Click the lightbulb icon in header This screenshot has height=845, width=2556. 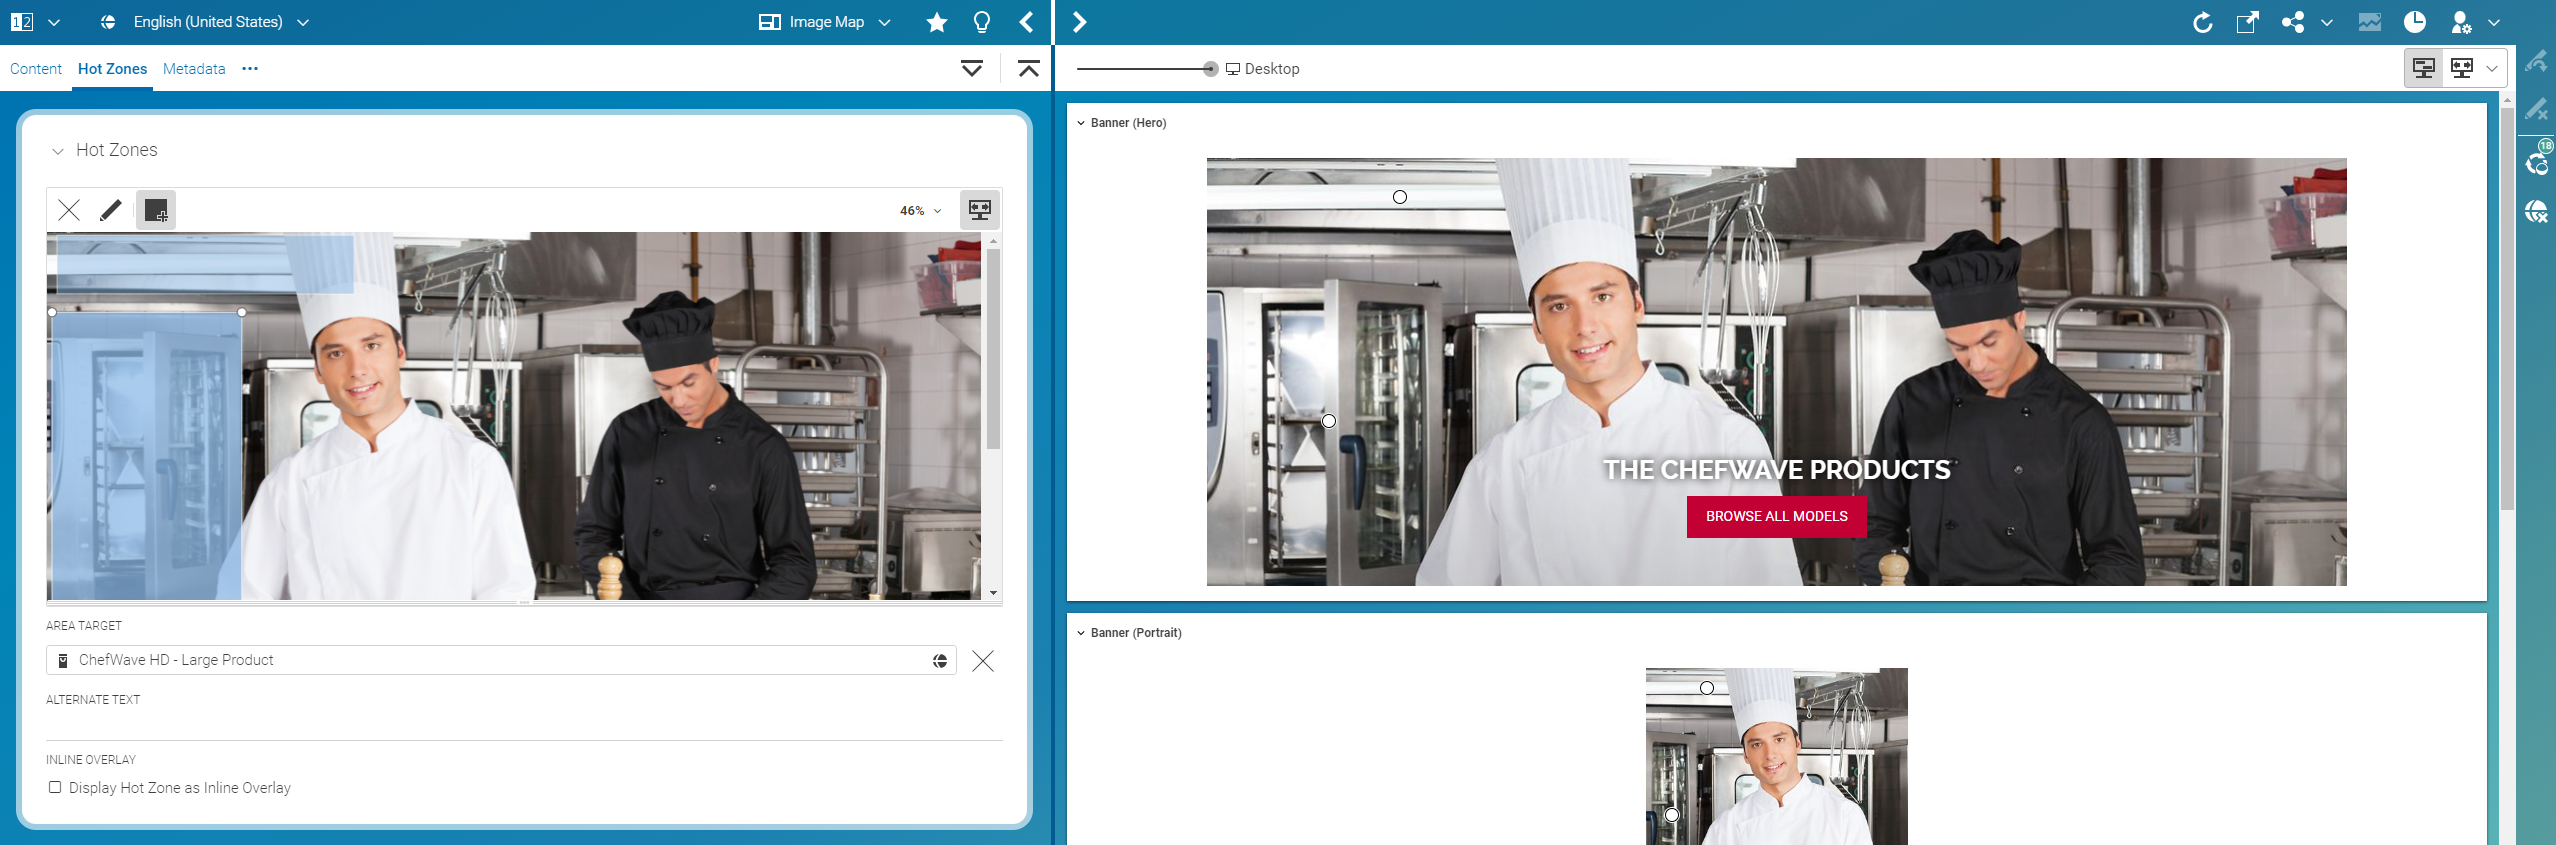click(982, 22)
